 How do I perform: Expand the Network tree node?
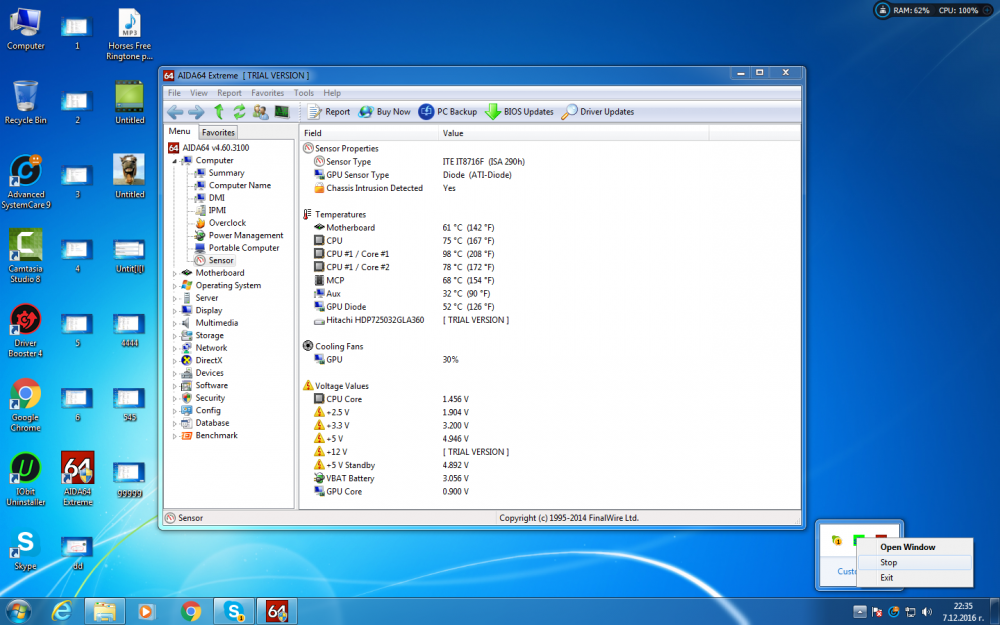(174, 348)
